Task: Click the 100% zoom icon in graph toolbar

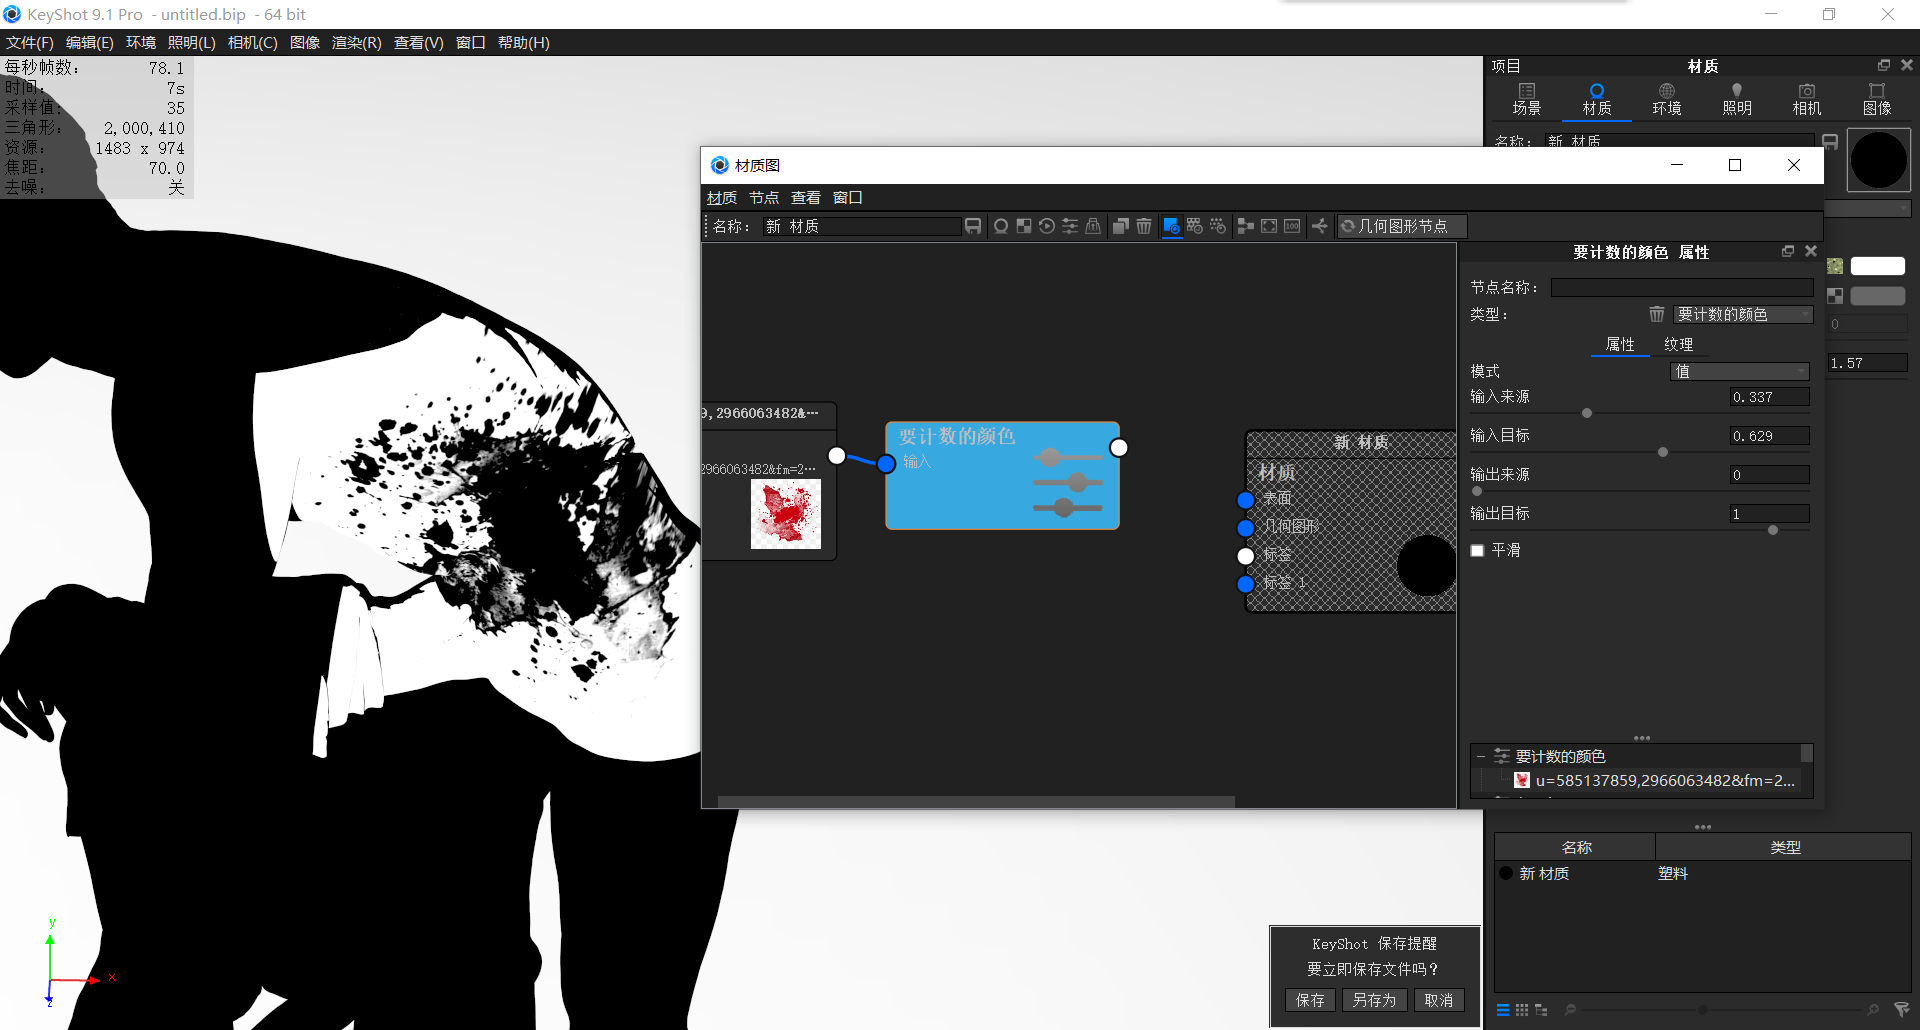Action: (x=1292, y=226)
